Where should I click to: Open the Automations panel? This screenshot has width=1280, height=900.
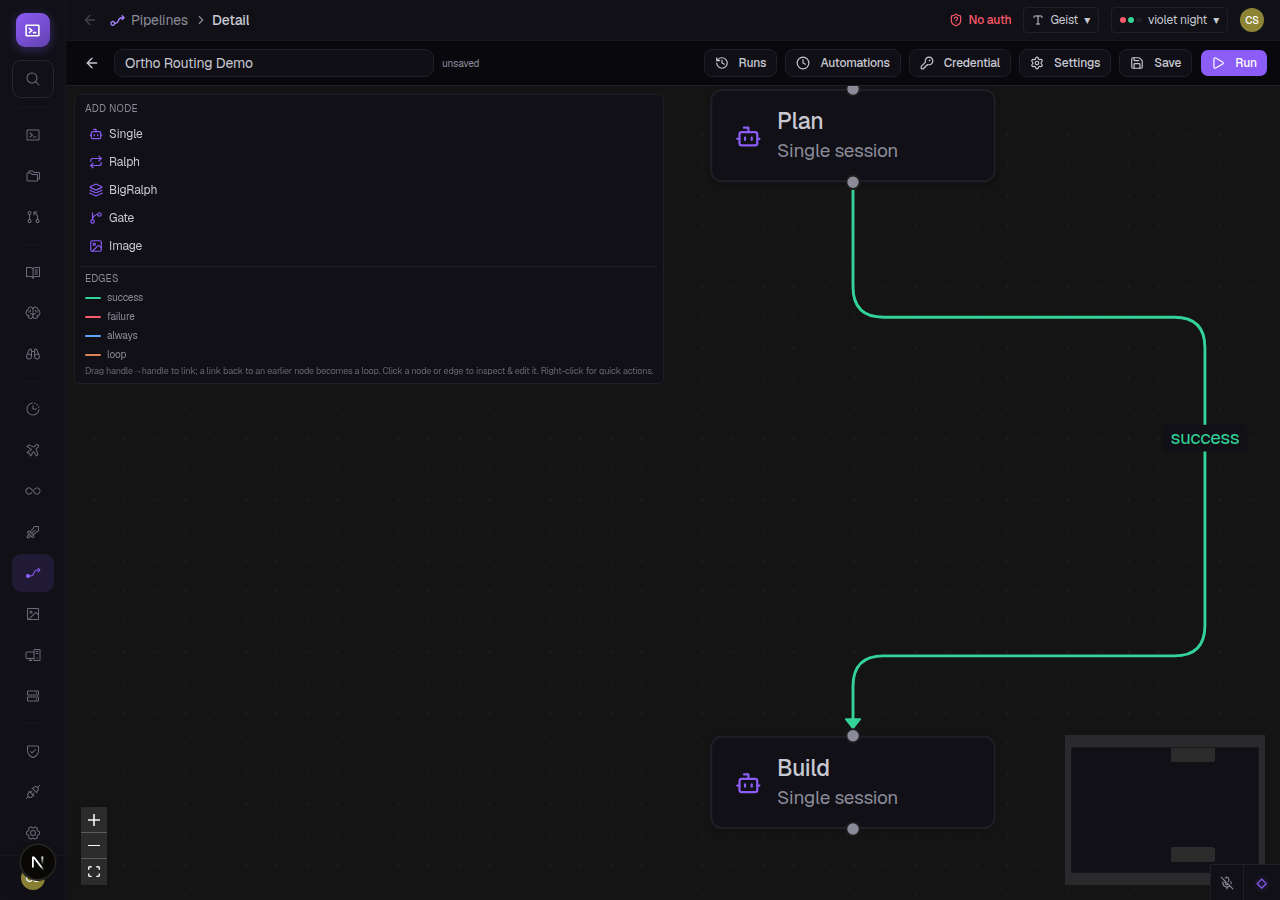[843, 63]
